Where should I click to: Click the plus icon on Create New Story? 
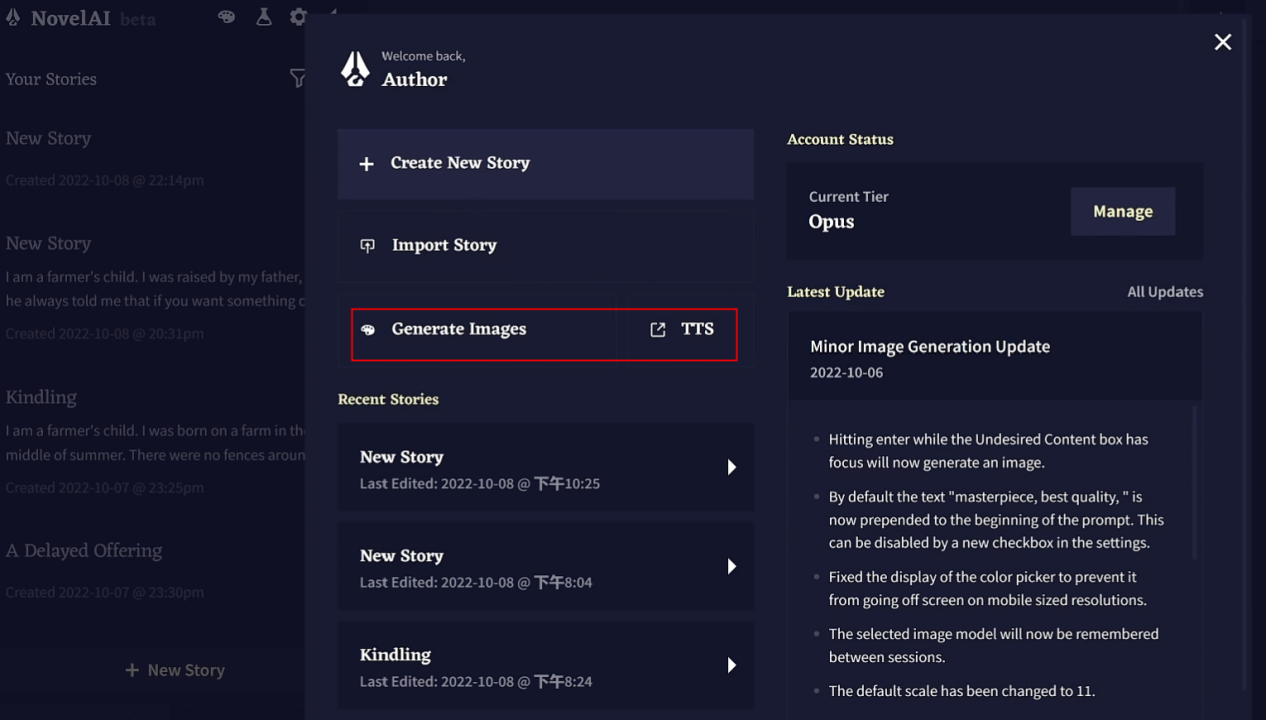click(x=366, y=163)
